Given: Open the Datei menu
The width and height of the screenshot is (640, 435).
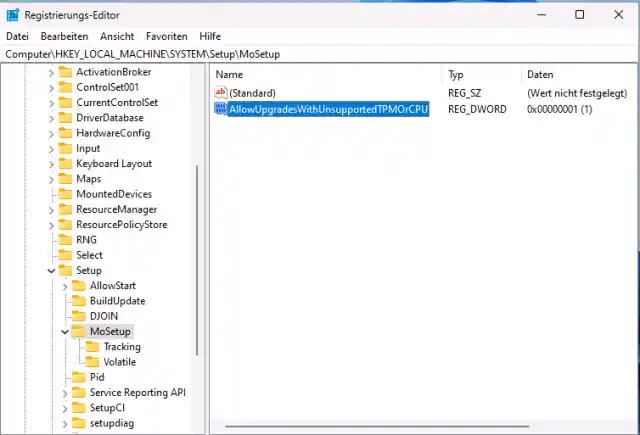Looking at the screenshot, I should 18,36.
